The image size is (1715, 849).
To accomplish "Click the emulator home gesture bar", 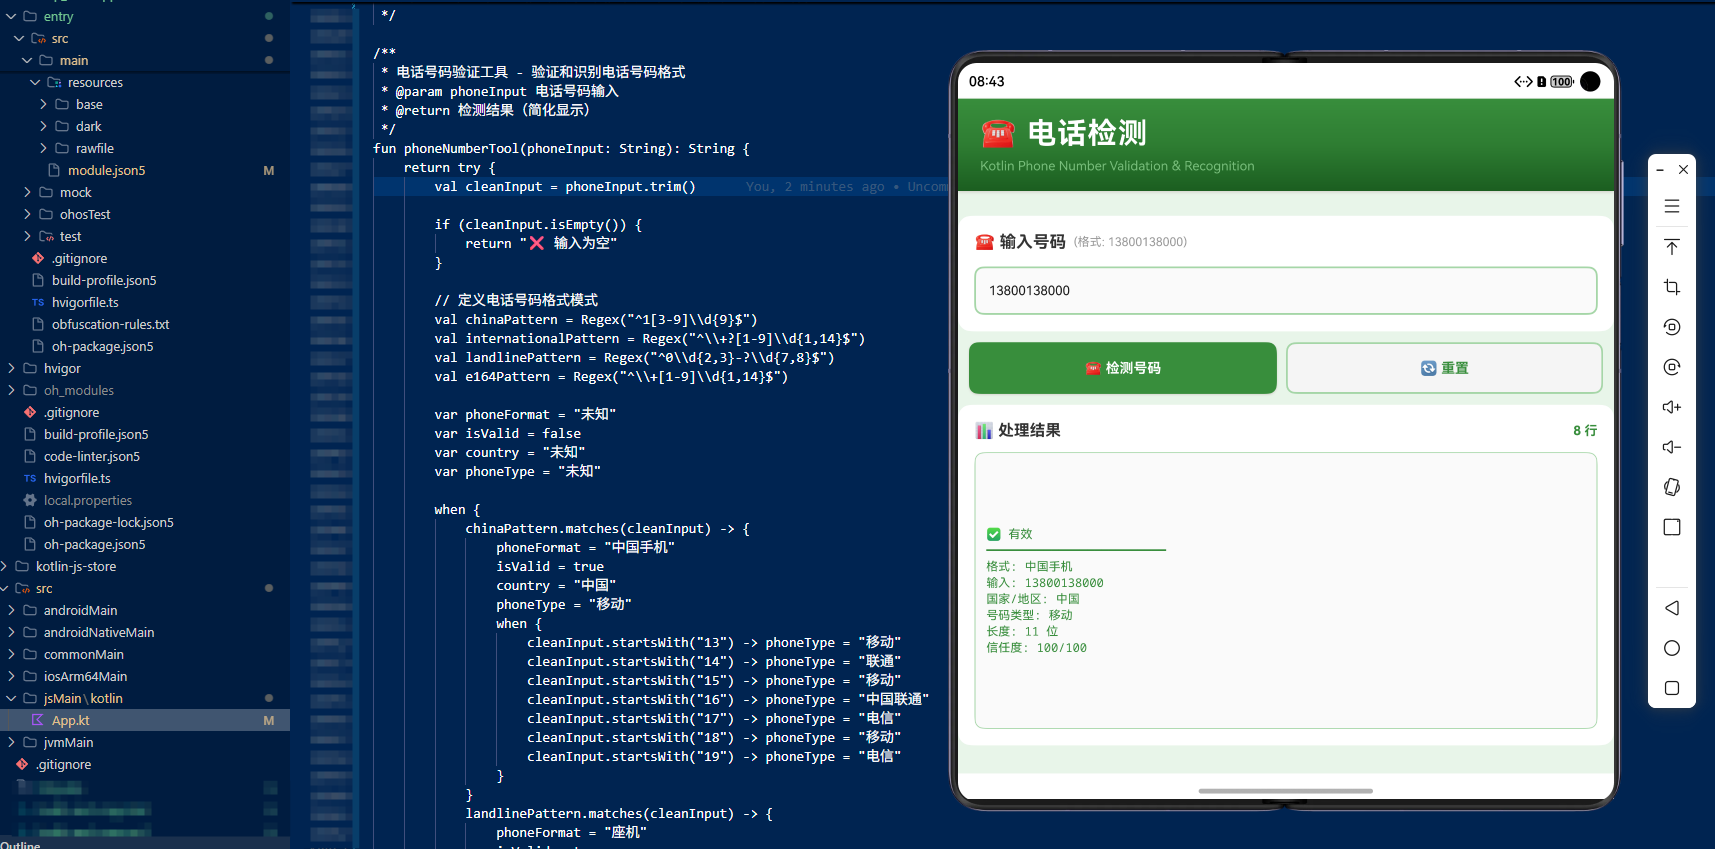I will point(1285,791).
